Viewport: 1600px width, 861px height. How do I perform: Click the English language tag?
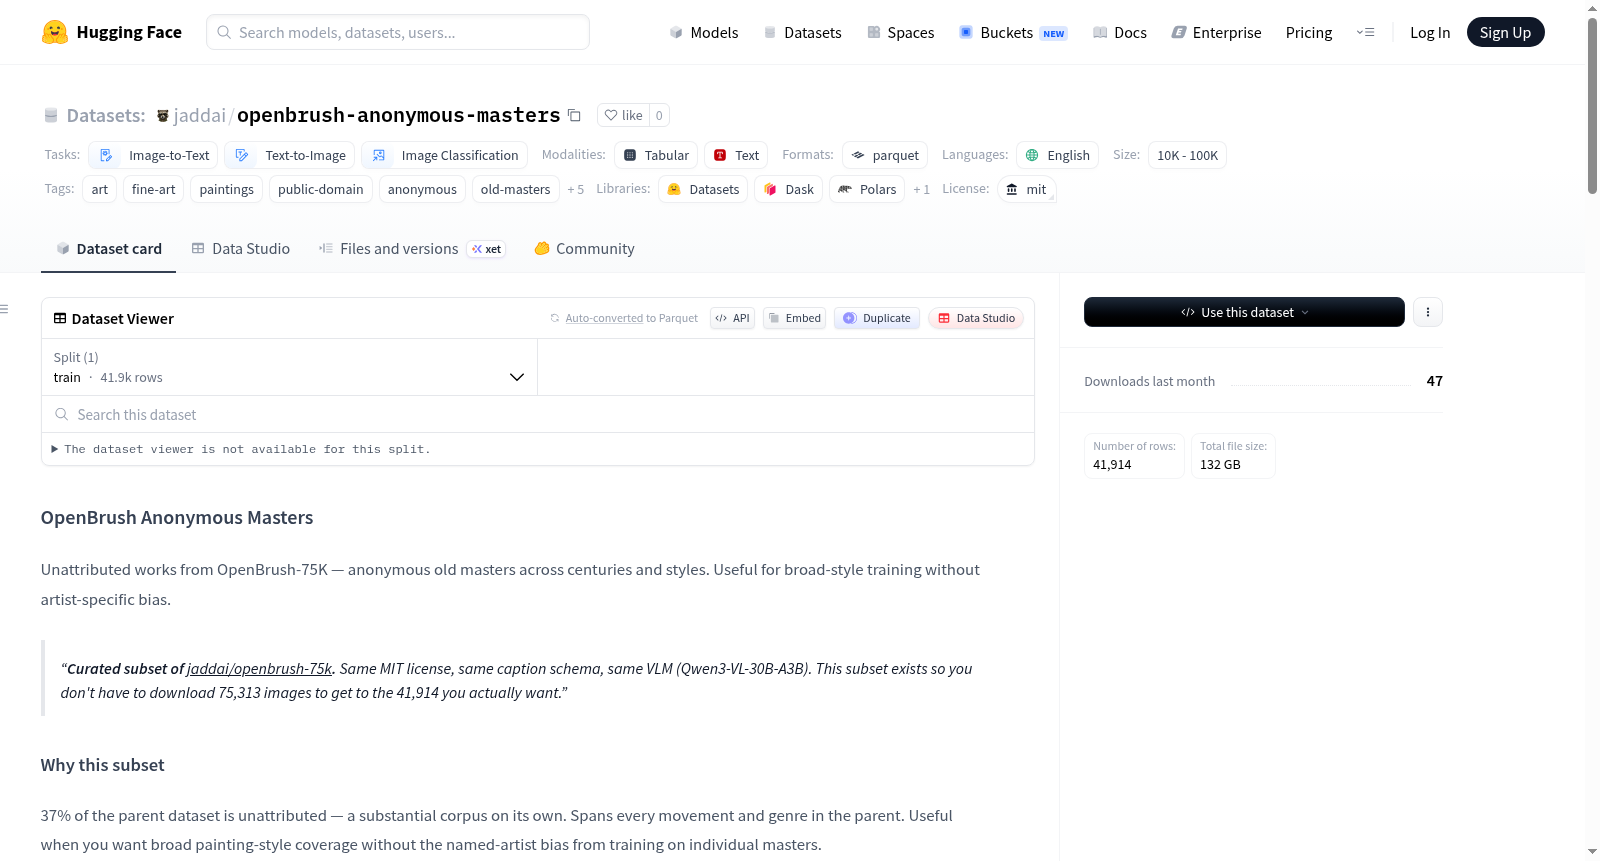click(1058, 155)
